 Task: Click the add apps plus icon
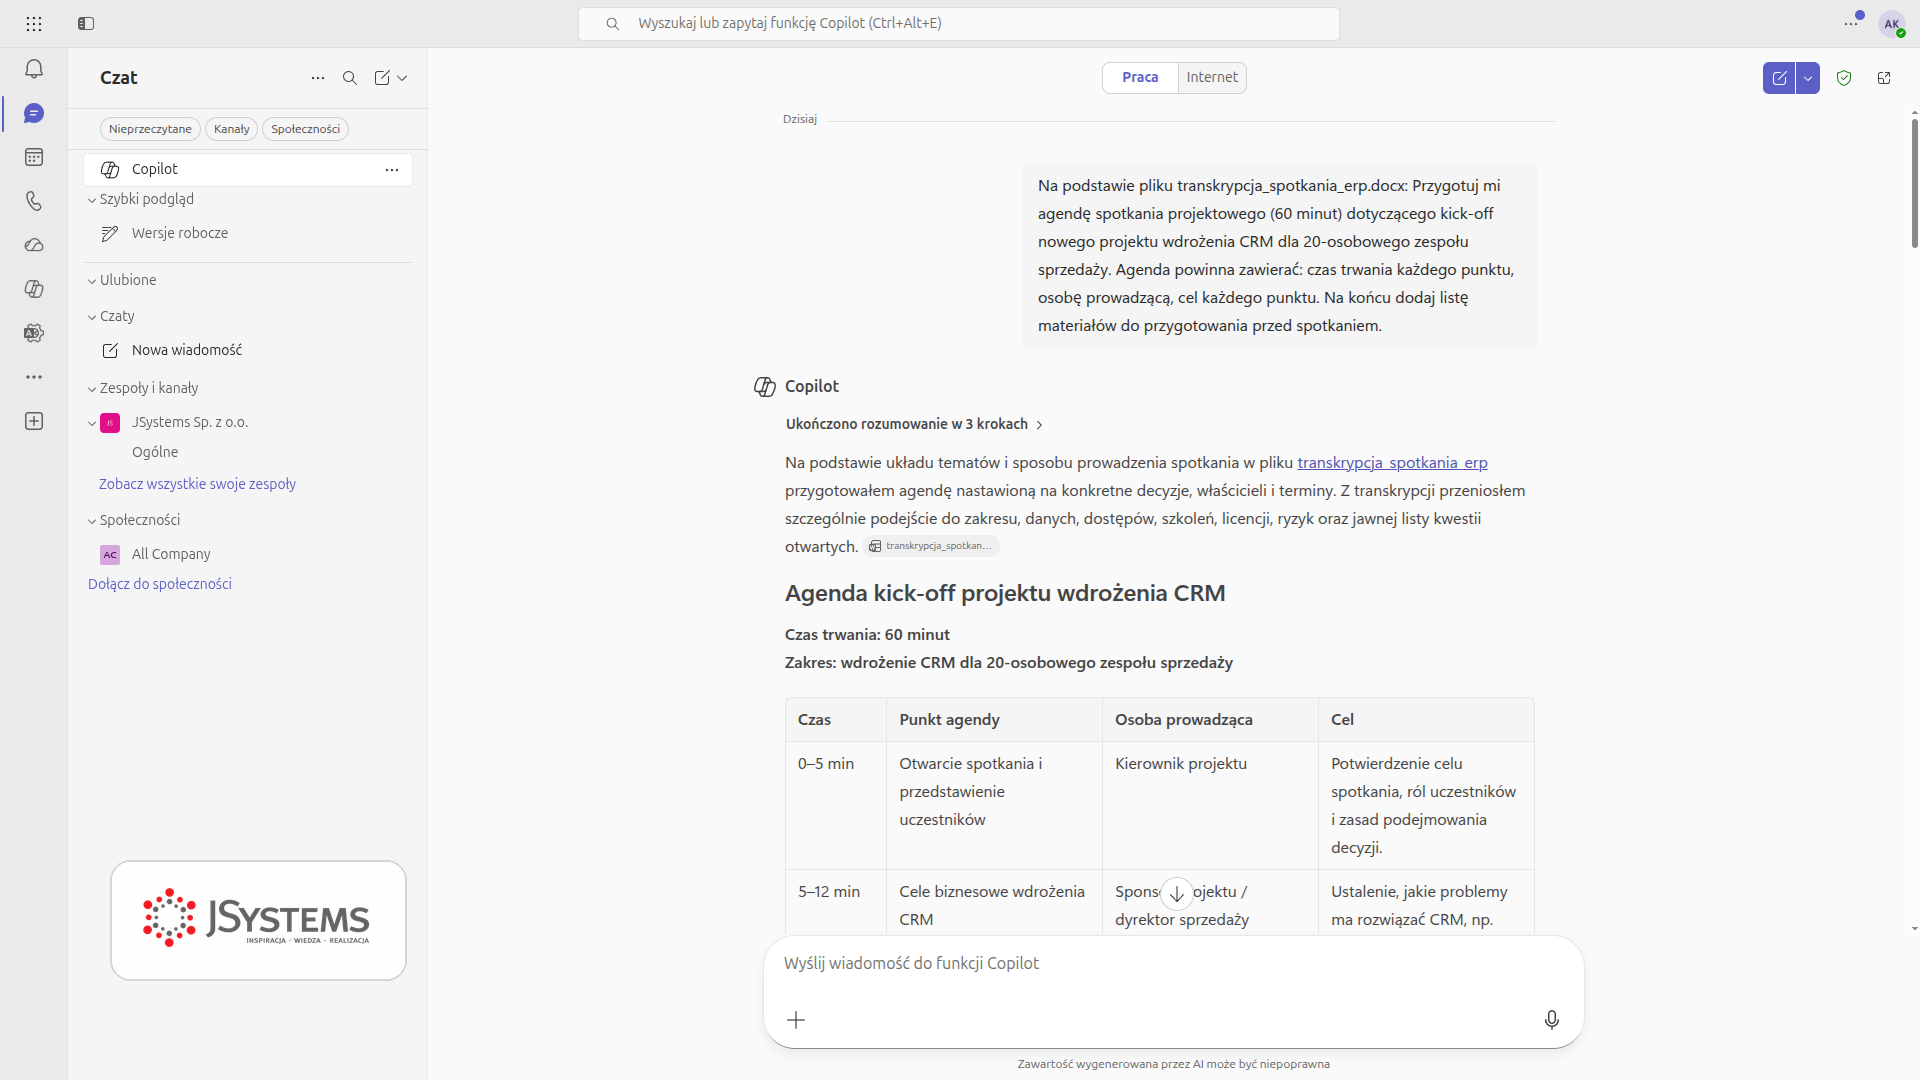click(34, 421)
